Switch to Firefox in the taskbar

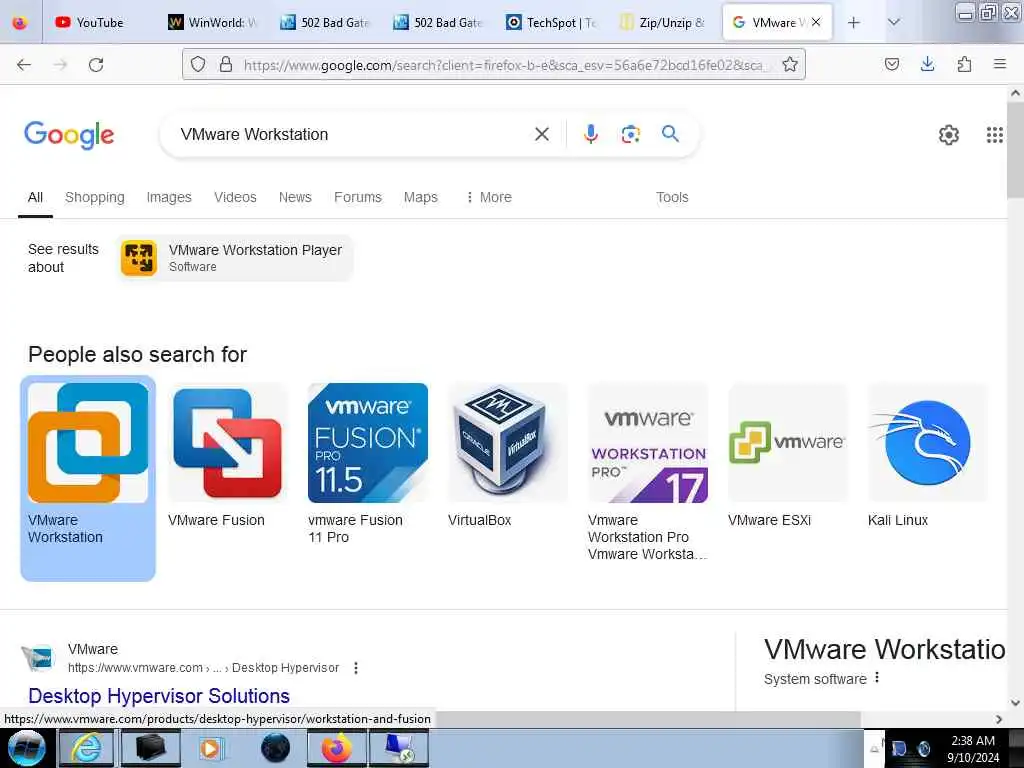pos(337,748)
